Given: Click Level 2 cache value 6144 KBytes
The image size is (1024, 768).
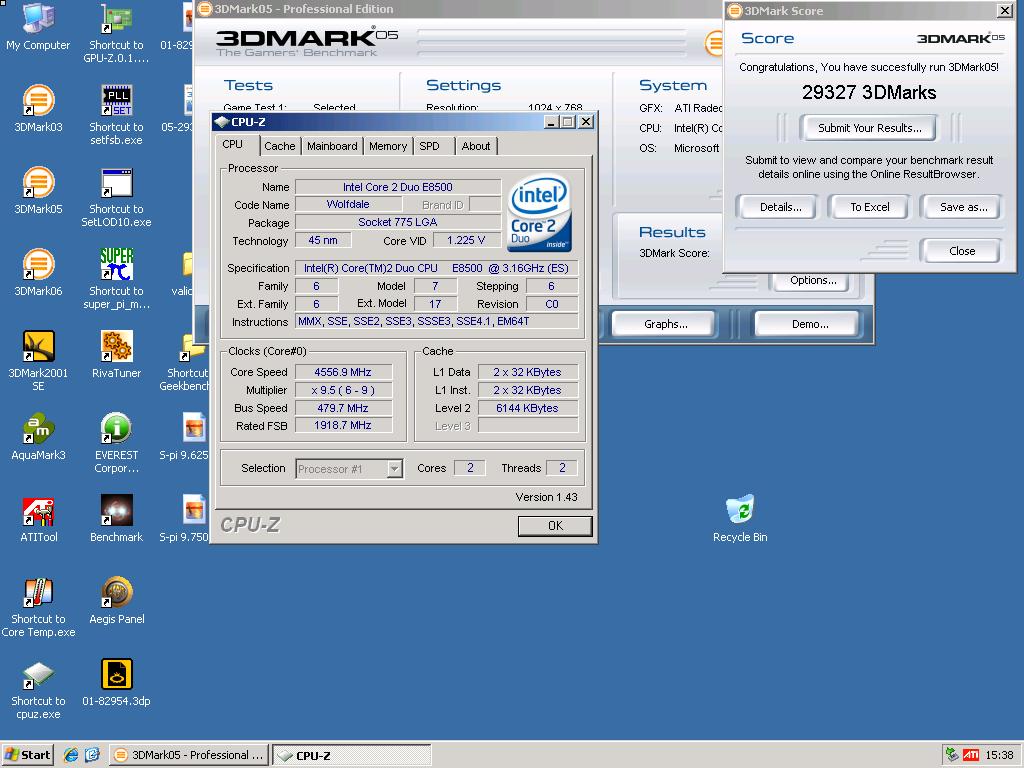Looking at the screenshot, I should (x=528, y=408).
